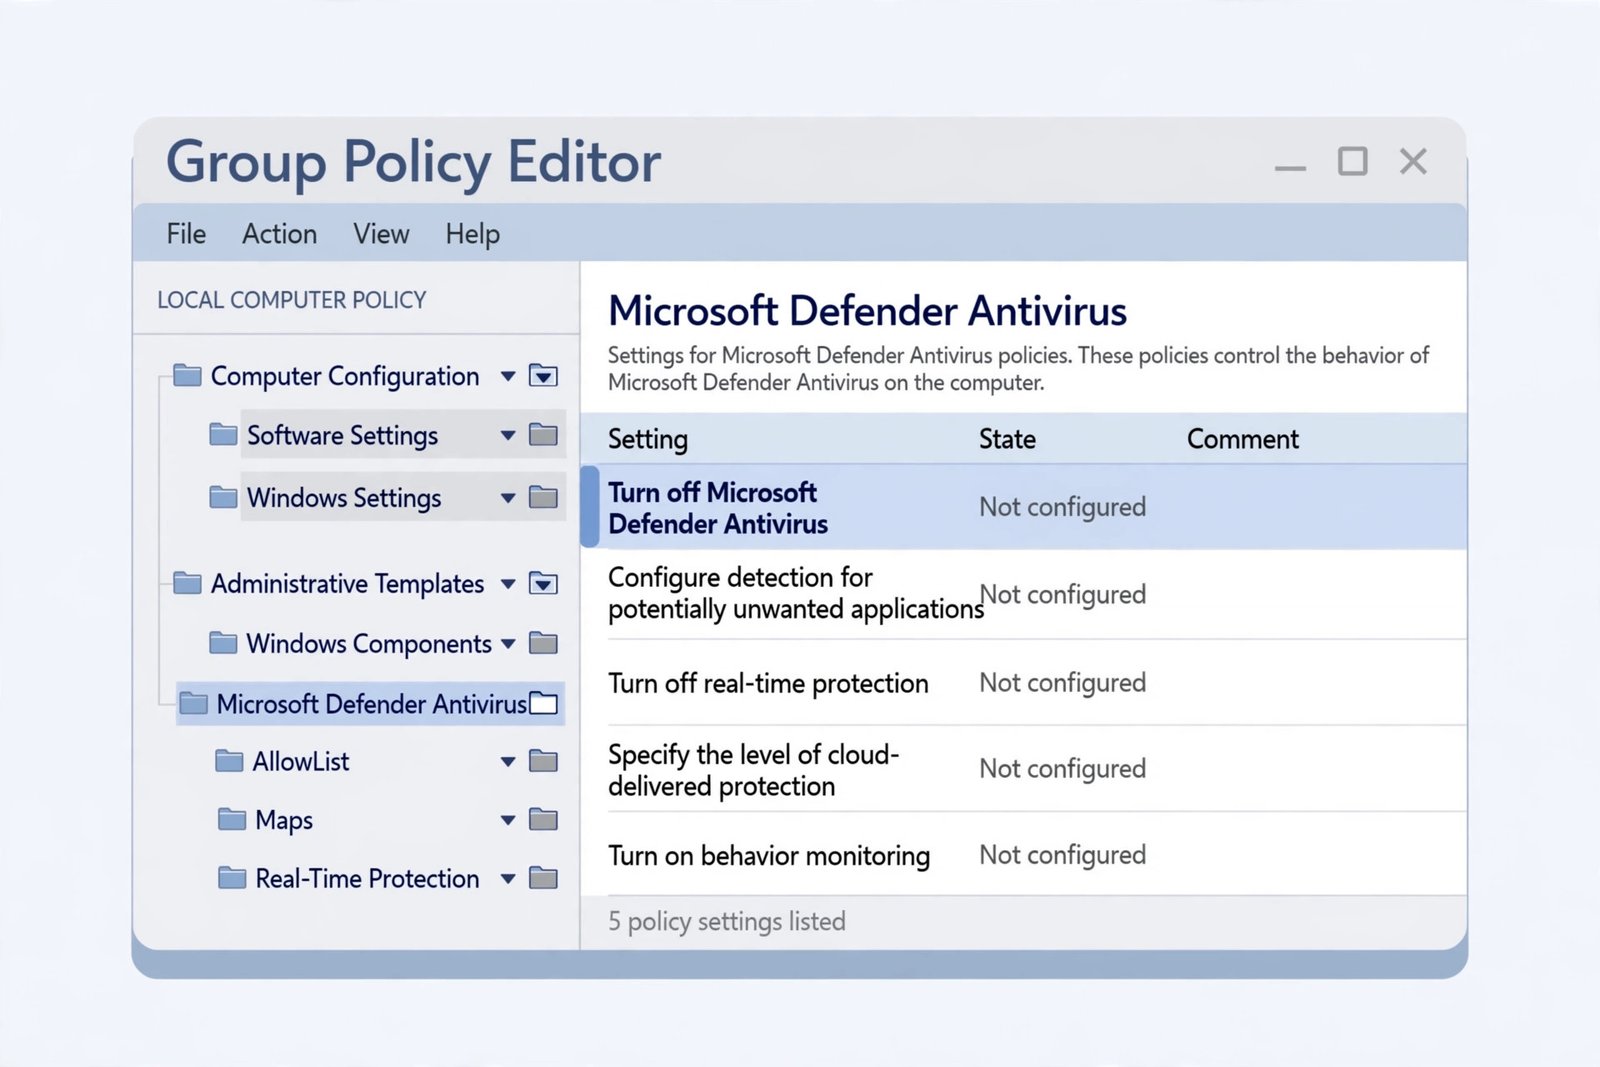Image resolution: width=1600 pixels, height=1067 pixels.
Task: Expand the Real-Time Protection arrow
Action: 508,879
